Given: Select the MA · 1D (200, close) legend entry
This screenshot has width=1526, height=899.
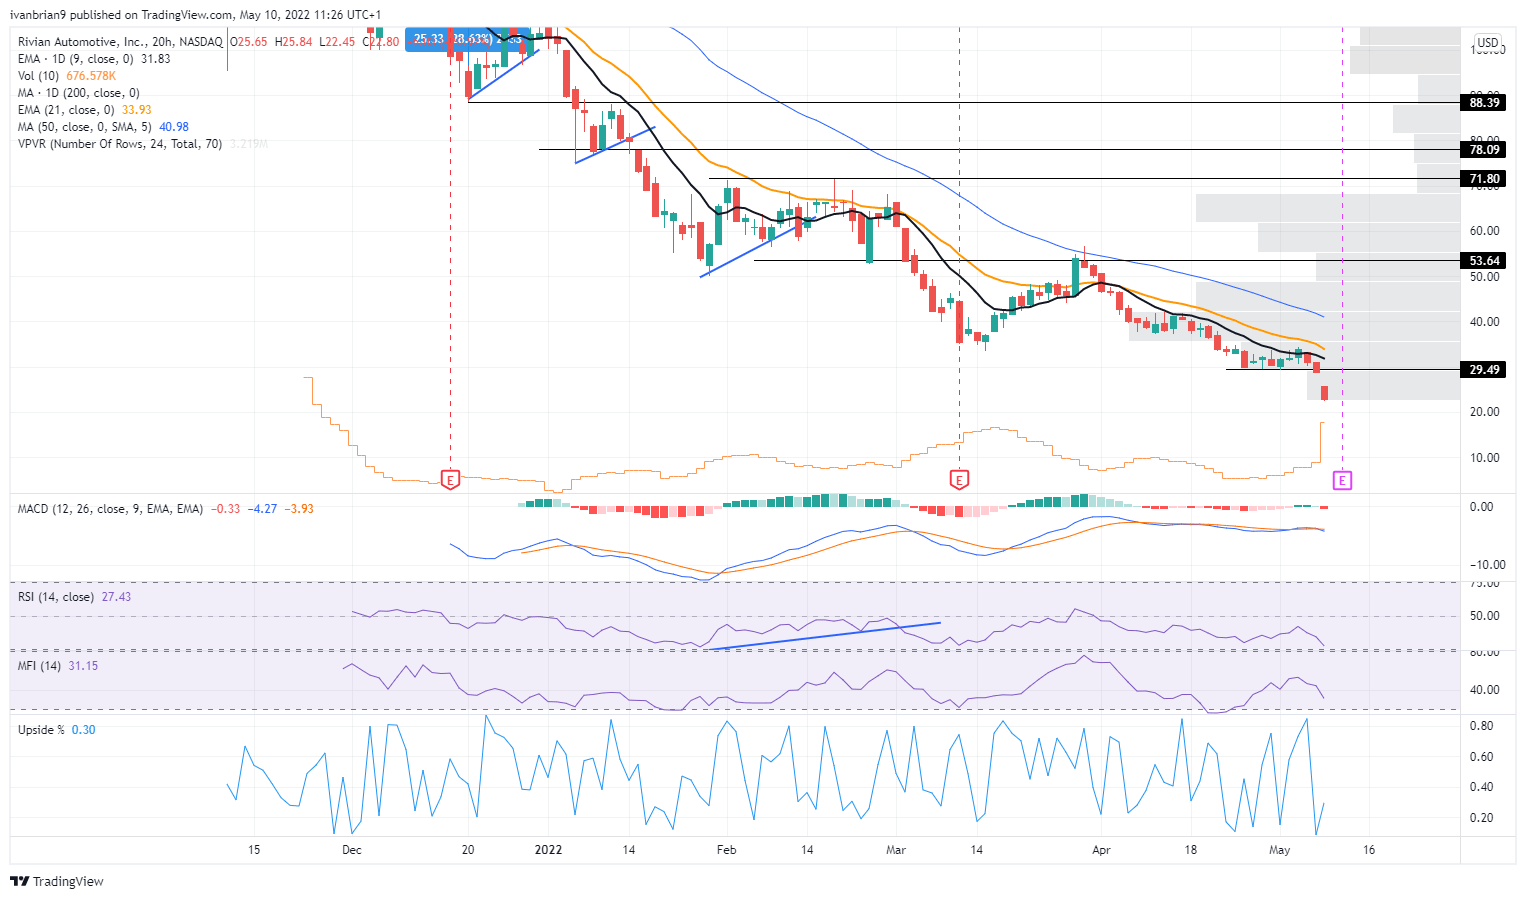Looking at the screenshot, I should [77, 92].
